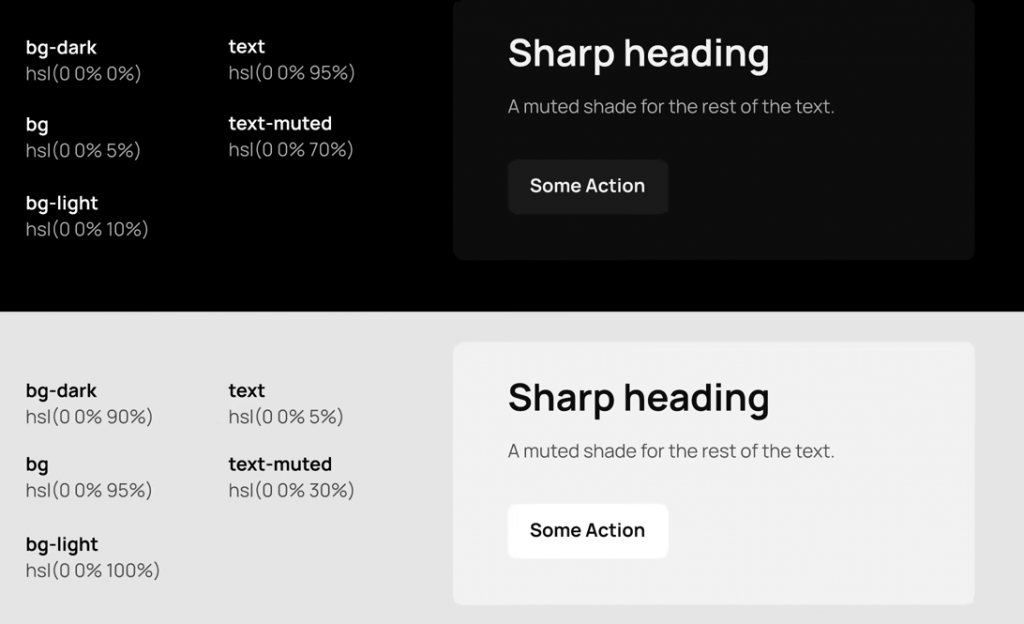
Task: Click the bg label above hsl(0 0% 95%)
Action: 37,465
